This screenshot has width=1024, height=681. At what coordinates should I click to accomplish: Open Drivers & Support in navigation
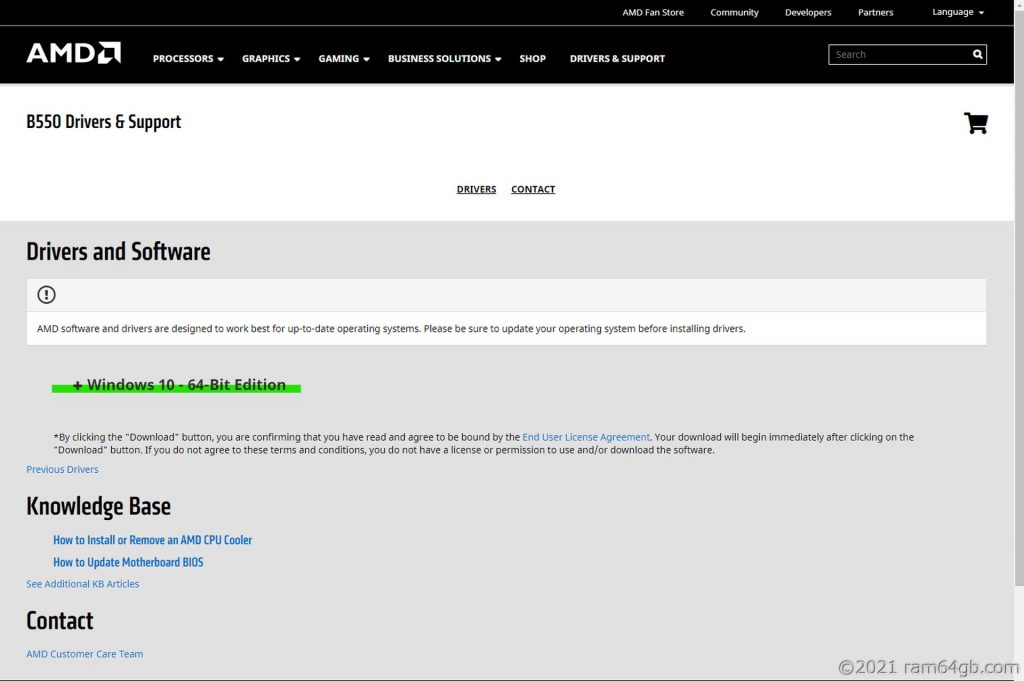[x=617, y=59]
